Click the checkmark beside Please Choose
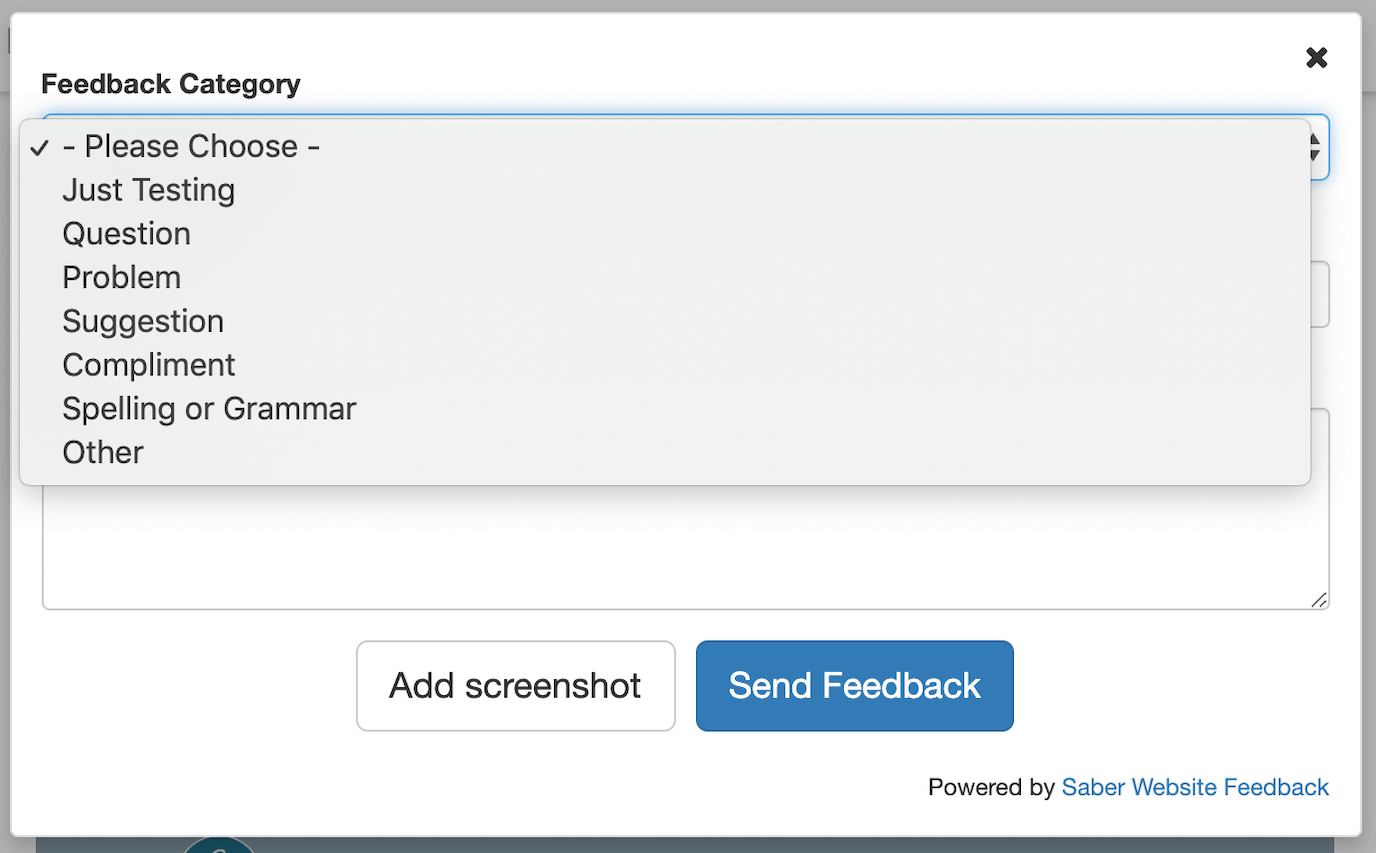 [39, 147]
